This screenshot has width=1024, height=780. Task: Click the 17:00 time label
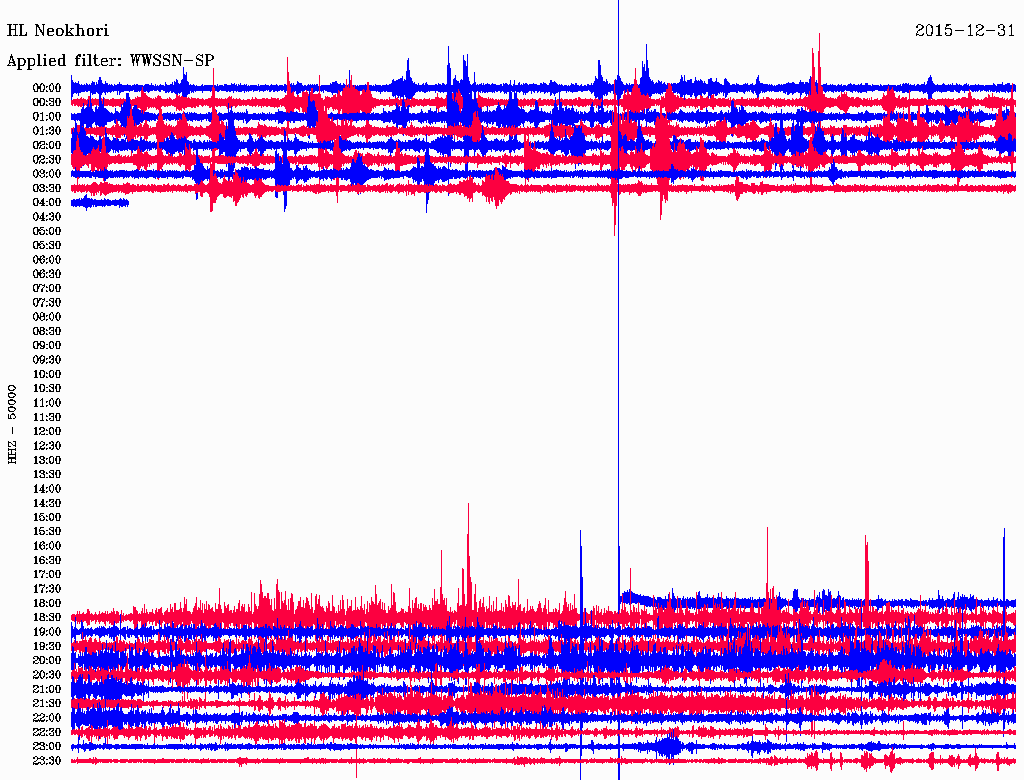[x=47, y=575]
